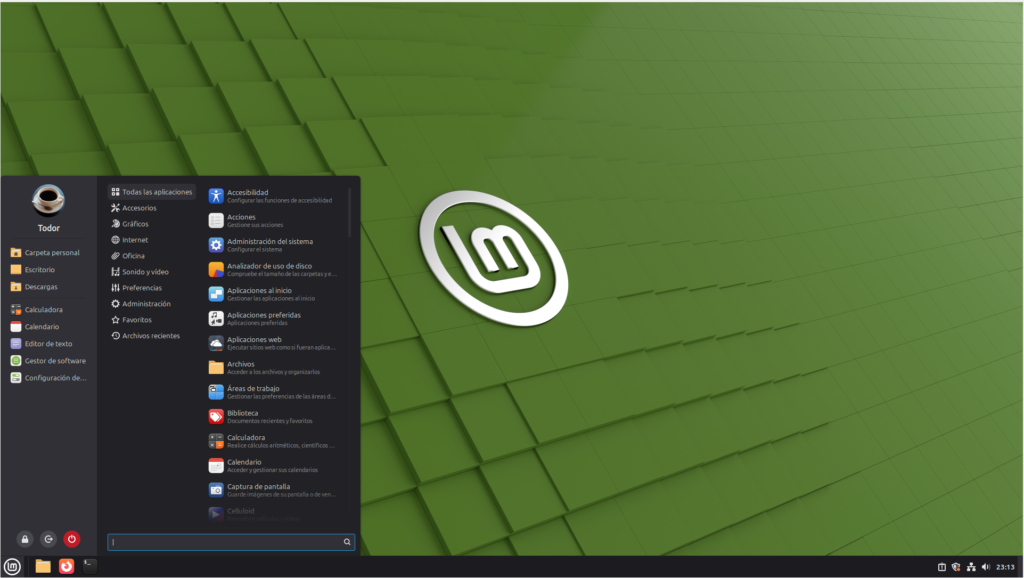Click the red power/shutdown button

point(71,539)
